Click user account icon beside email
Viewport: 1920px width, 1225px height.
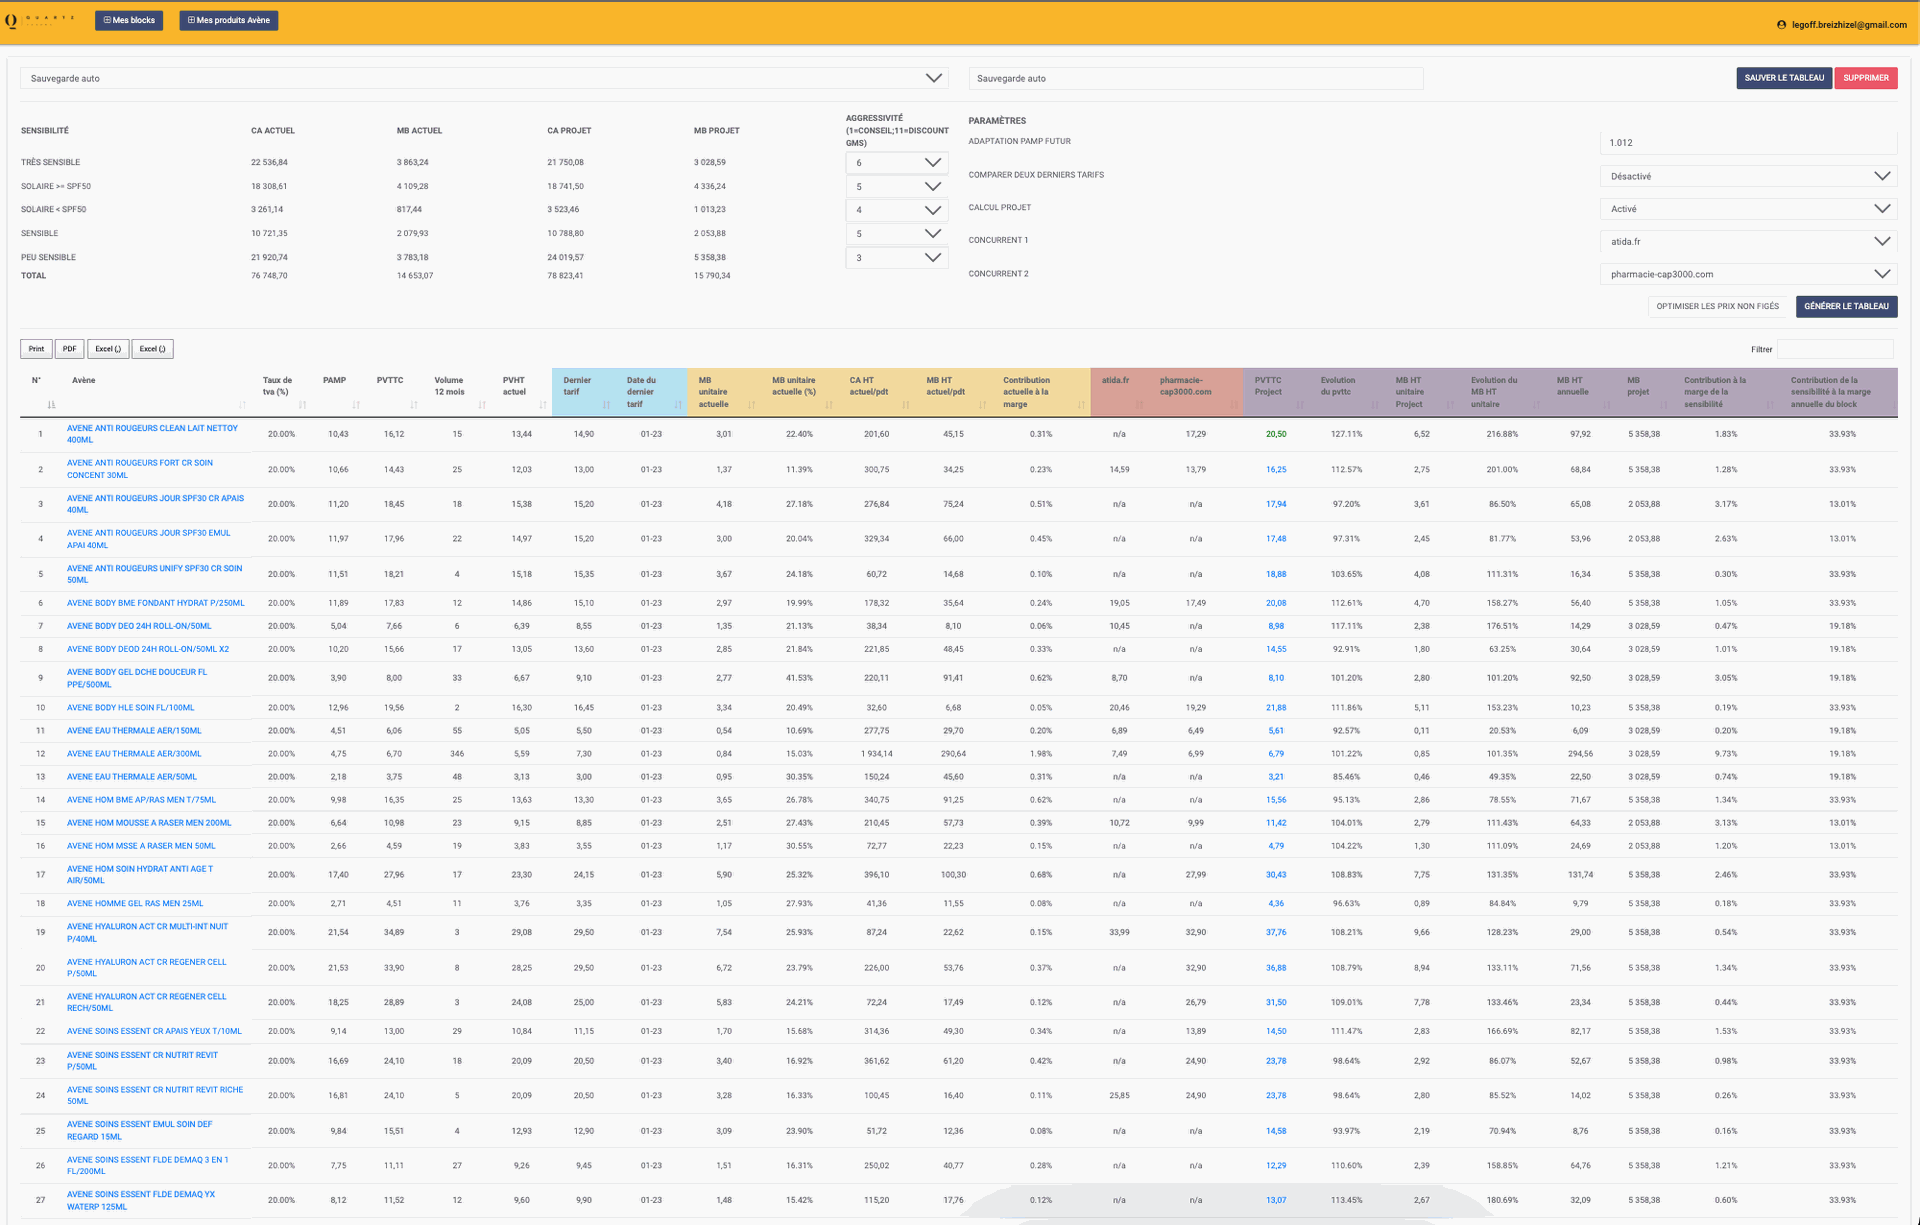coord(1781,25)
